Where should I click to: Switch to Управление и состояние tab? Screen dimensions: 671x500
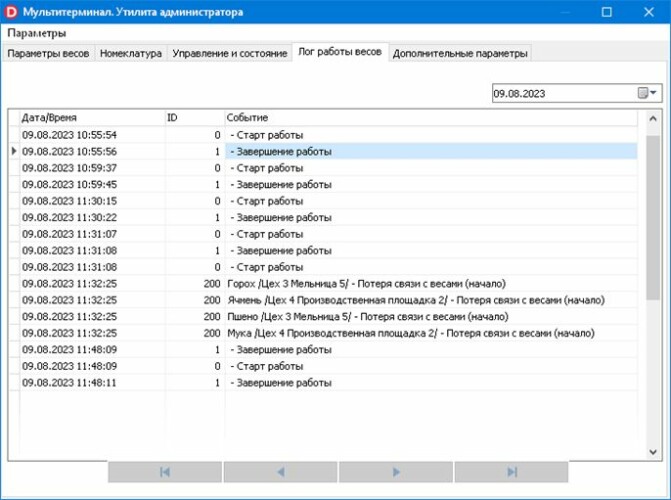pos(229,53)
